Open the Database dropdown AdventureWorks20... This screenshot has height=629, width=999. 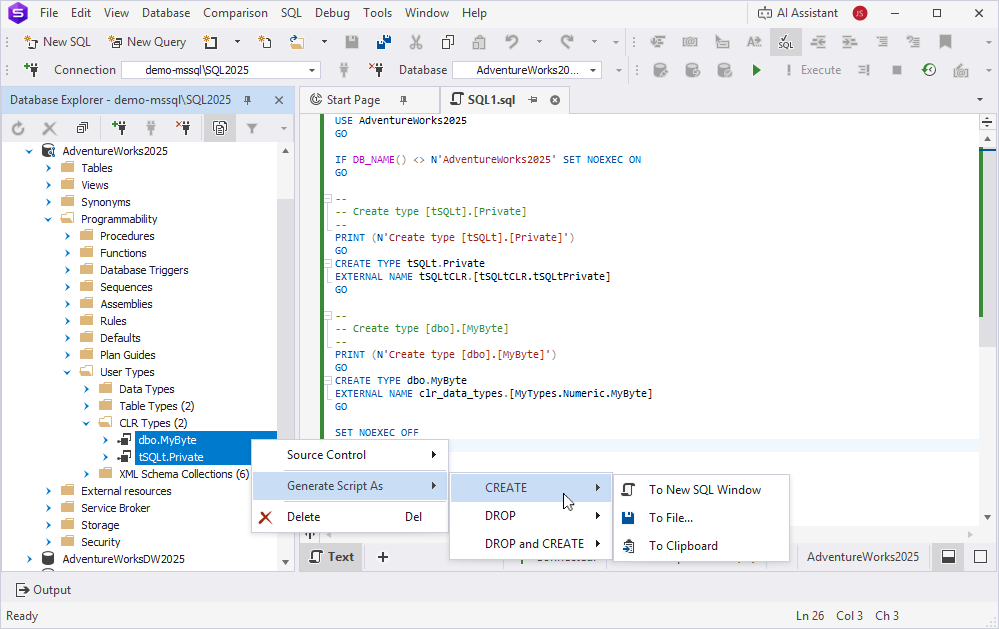pyautogui.click(x=527, y=70)
